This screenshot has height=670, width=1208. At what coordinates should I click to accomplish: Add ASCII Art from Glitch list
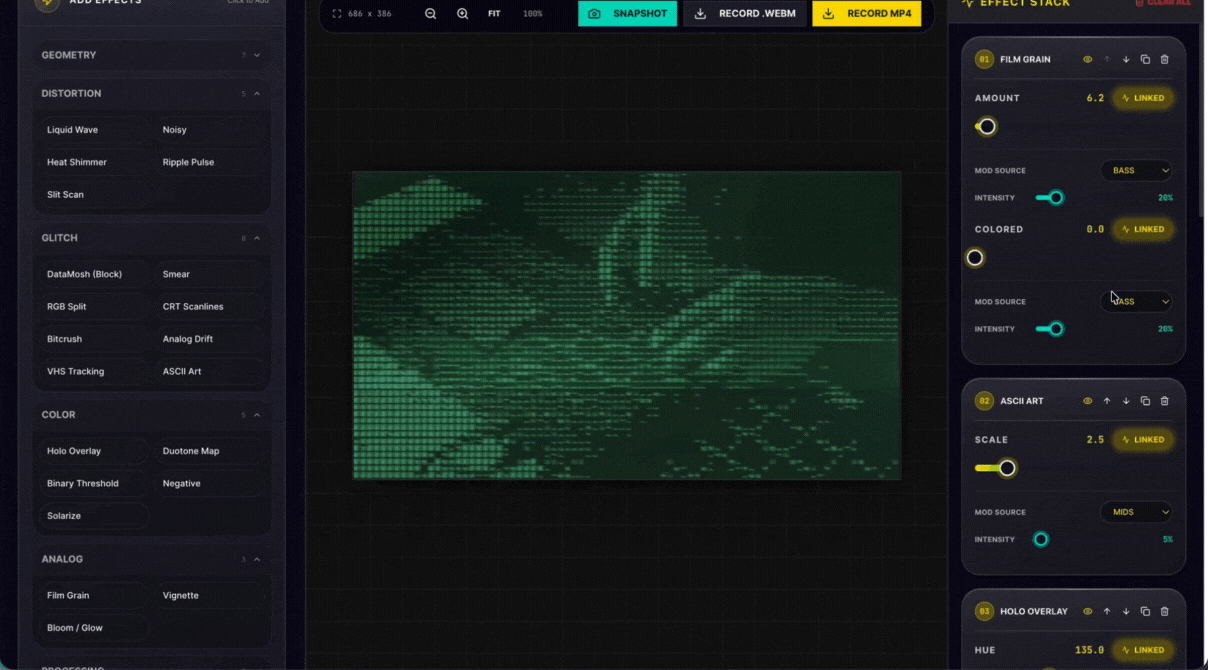[x=209, y=371]
